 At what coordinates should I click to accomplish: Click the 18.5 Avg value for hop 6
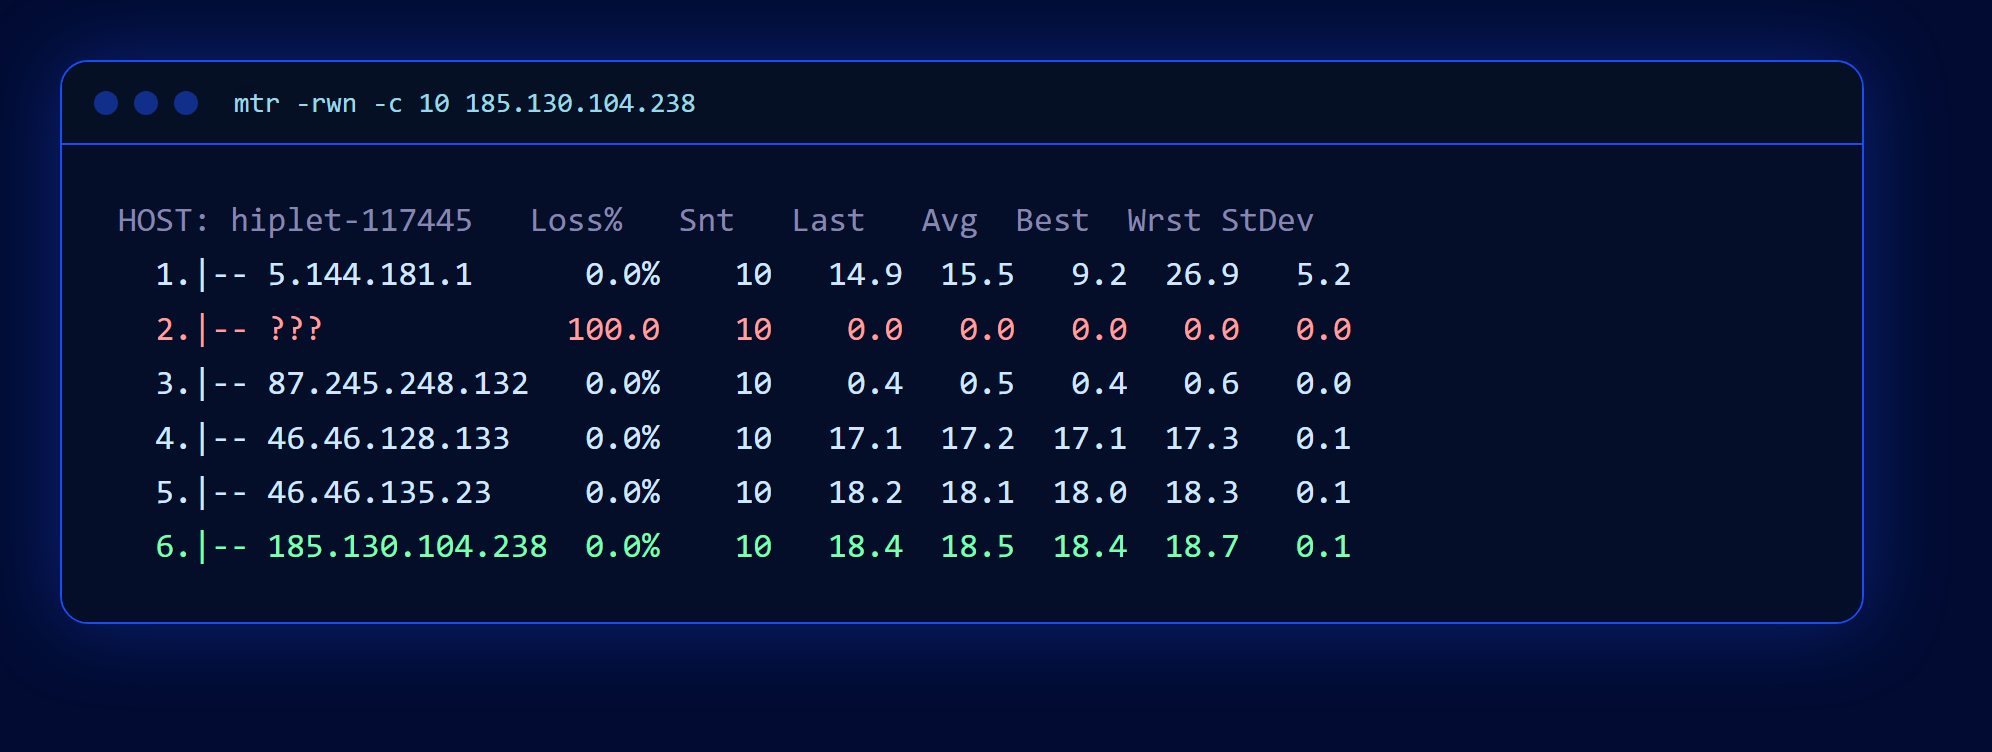click(978, 547)
